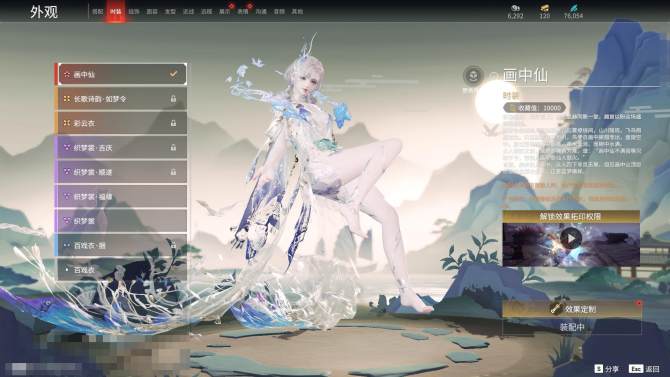The height and width of the screenshot is (377, 670).
Task: Open the 表情 tab with red badge
Action: click(x=243, y=12)
